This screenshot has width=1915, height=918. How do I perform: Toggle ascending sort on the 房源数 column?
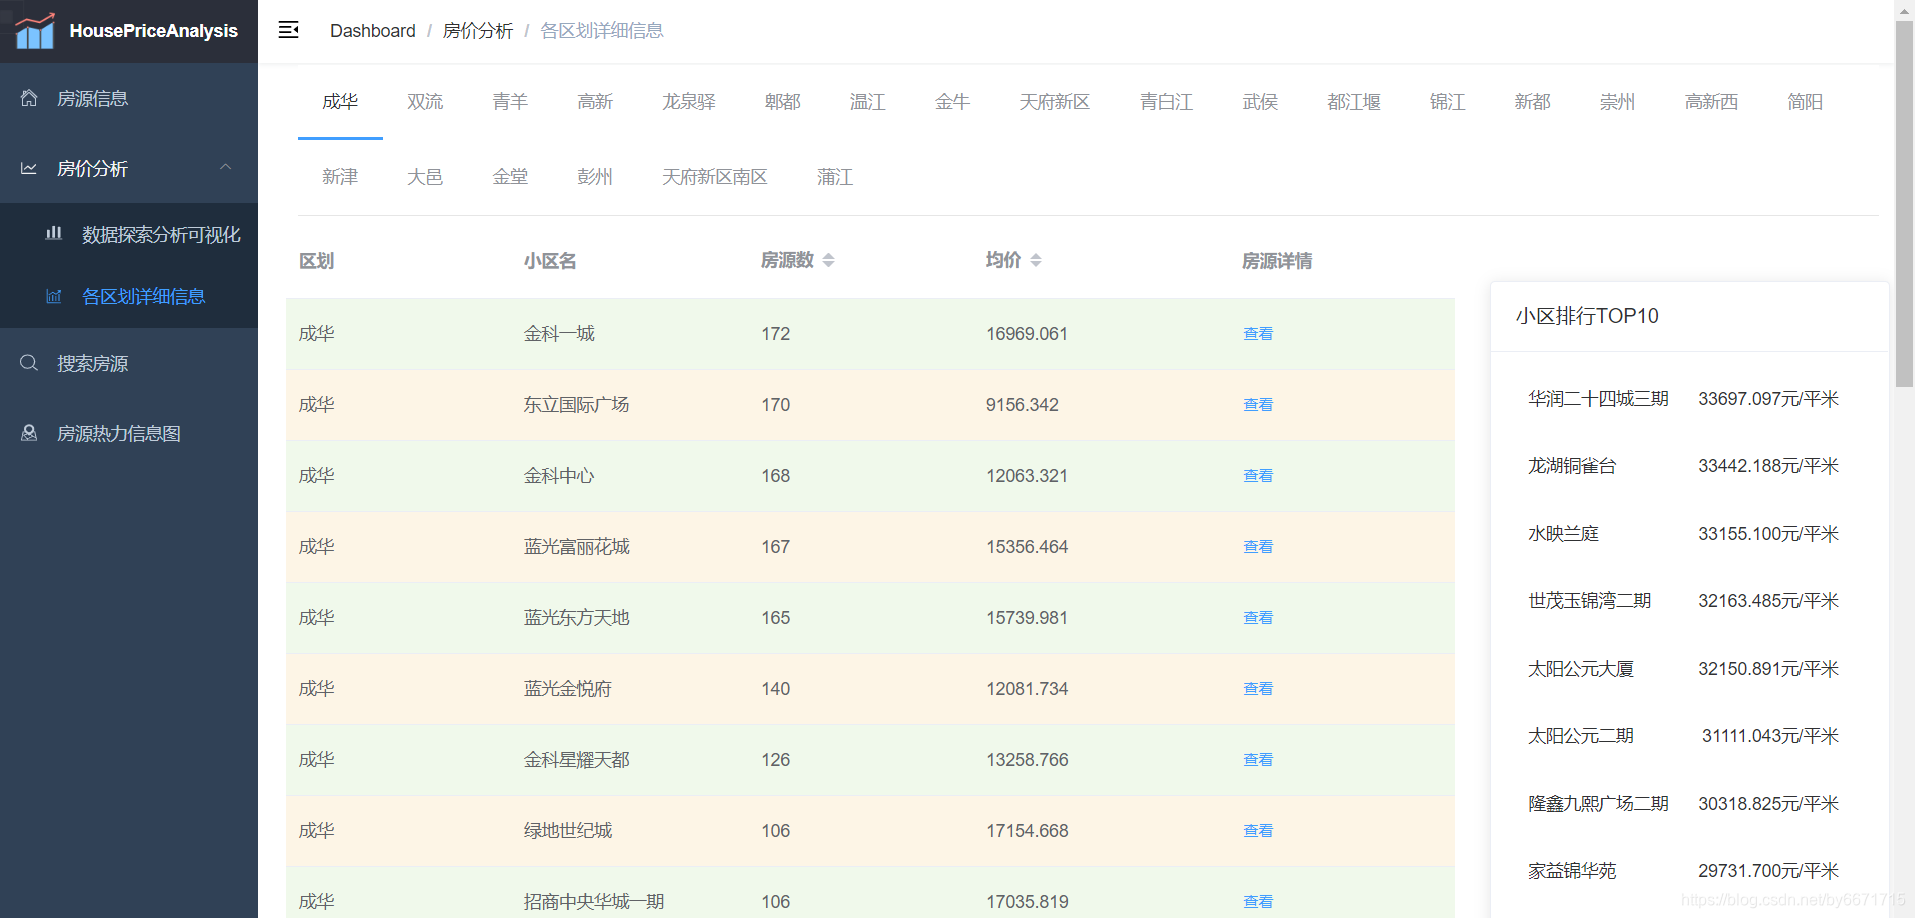tap(829, 254)
